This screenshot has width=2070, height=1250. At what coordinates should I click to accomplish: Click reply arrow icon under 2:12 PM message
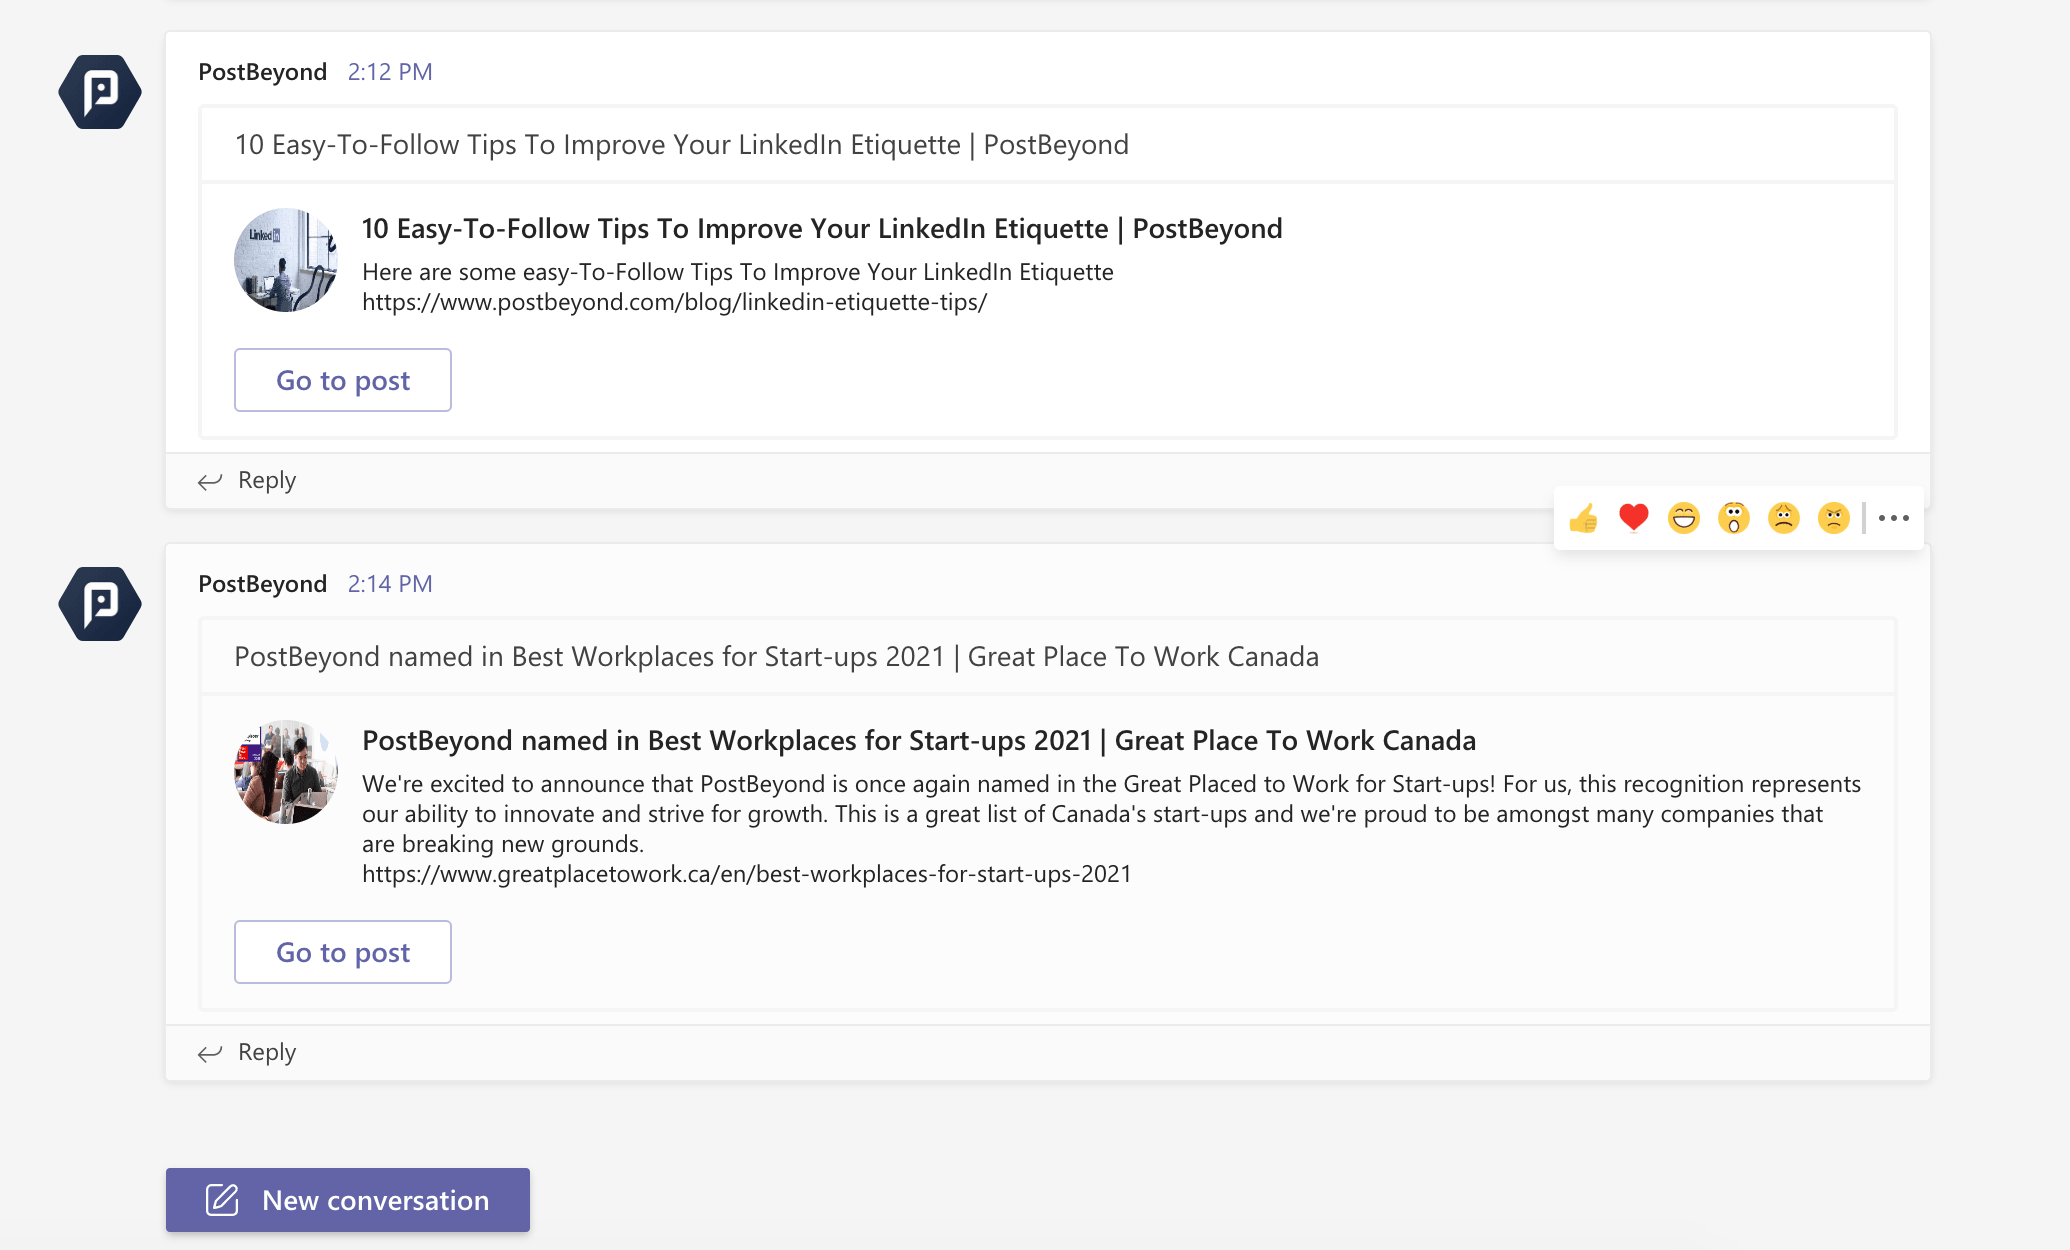coord(210,482)
